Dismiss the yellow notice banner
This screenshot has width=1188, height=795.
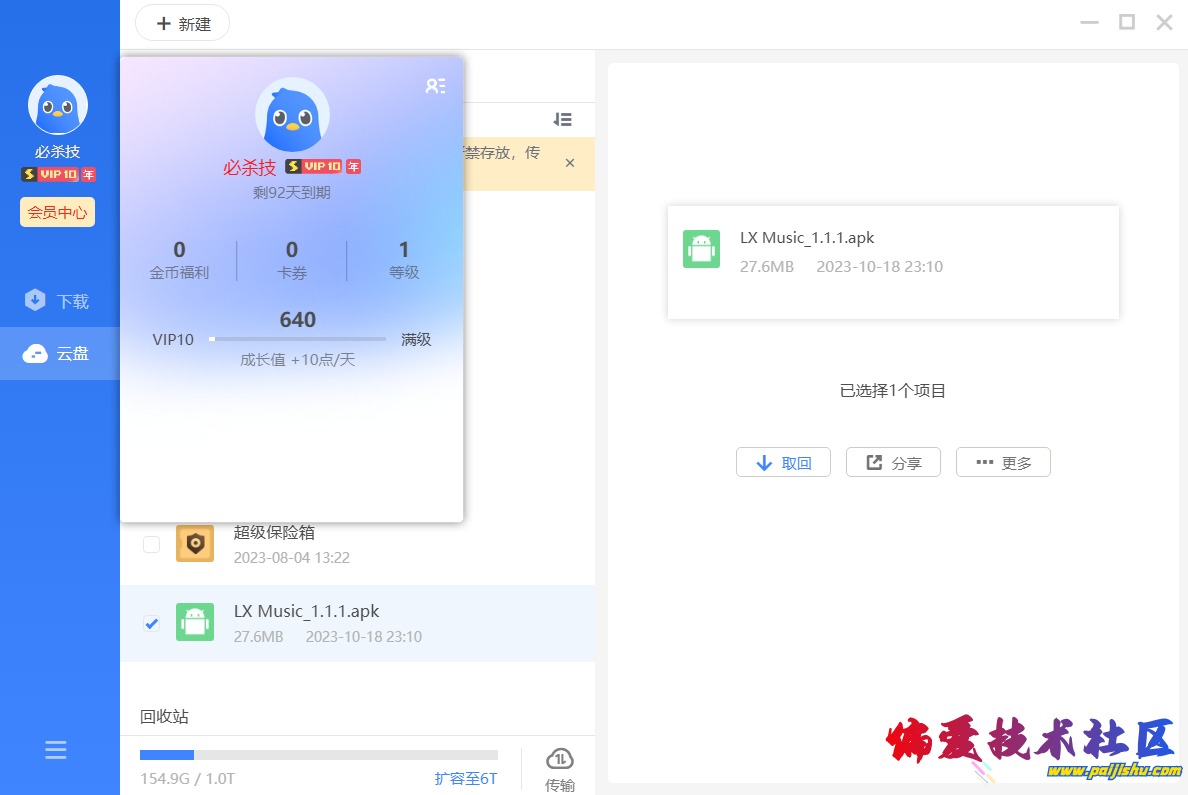[x=570, y=163]
